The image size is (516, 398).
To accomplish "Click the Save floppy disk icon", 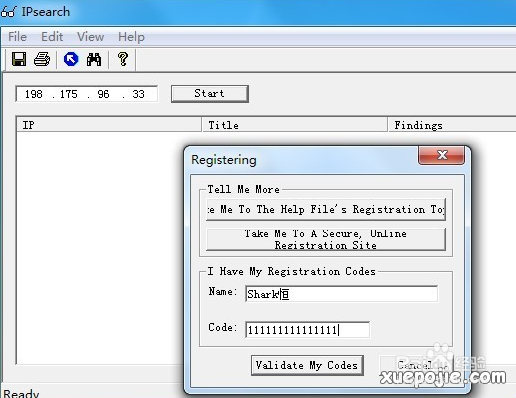I will click(x=19, y=59).
